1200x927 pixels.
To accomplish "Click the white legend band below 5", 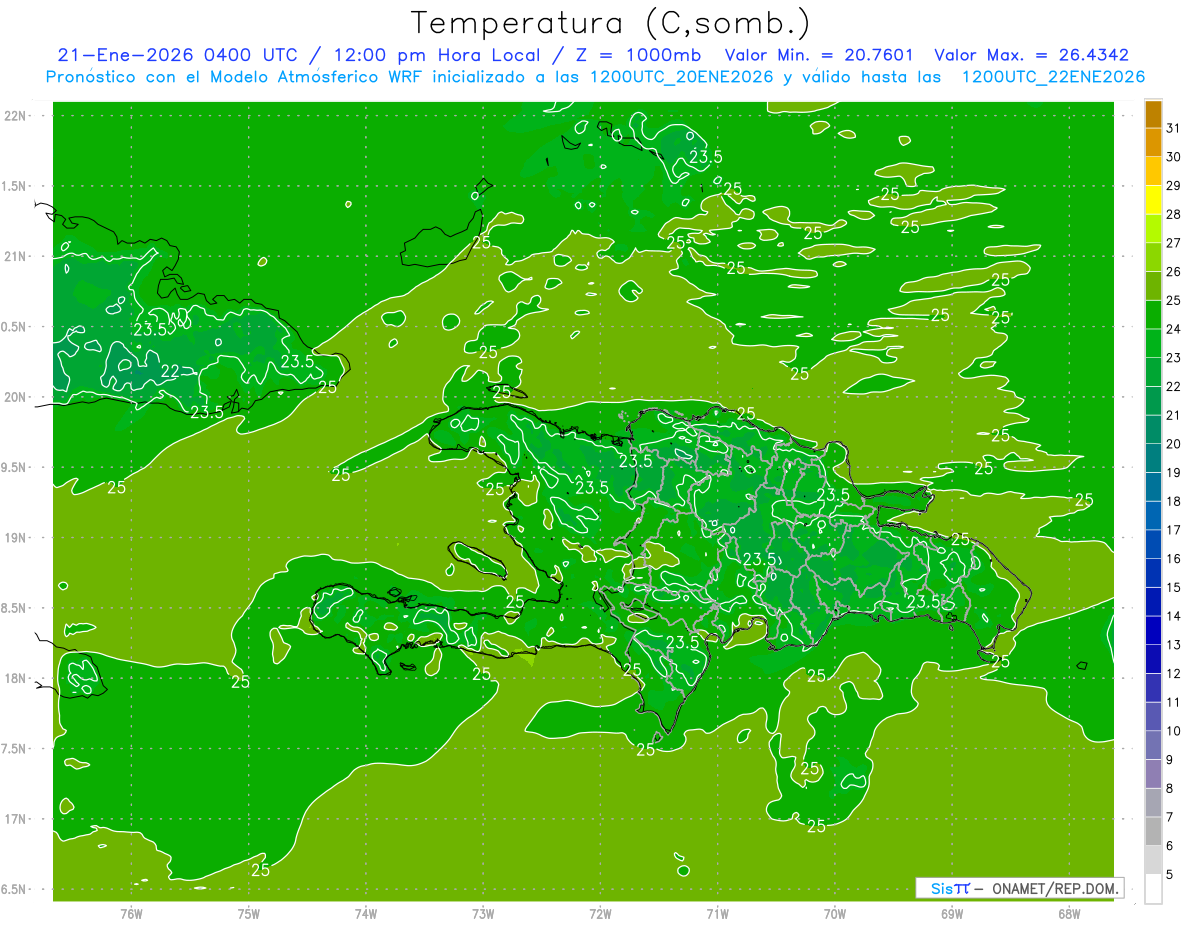I will click(x=1153, y=888).
